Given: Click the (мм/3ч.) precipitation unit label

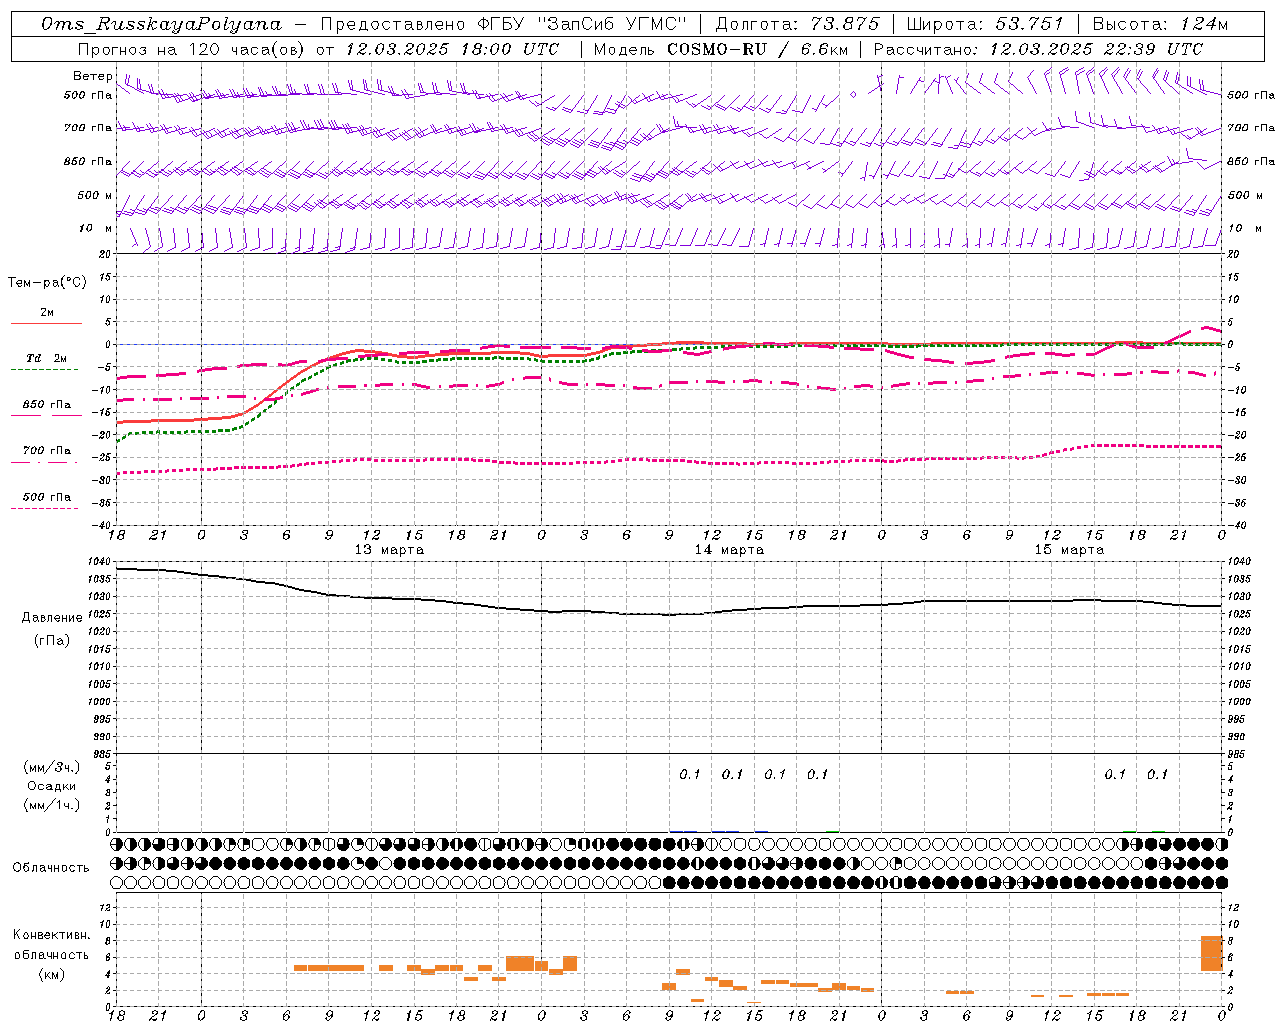Looking at the screenshot, I should [51, 768].
